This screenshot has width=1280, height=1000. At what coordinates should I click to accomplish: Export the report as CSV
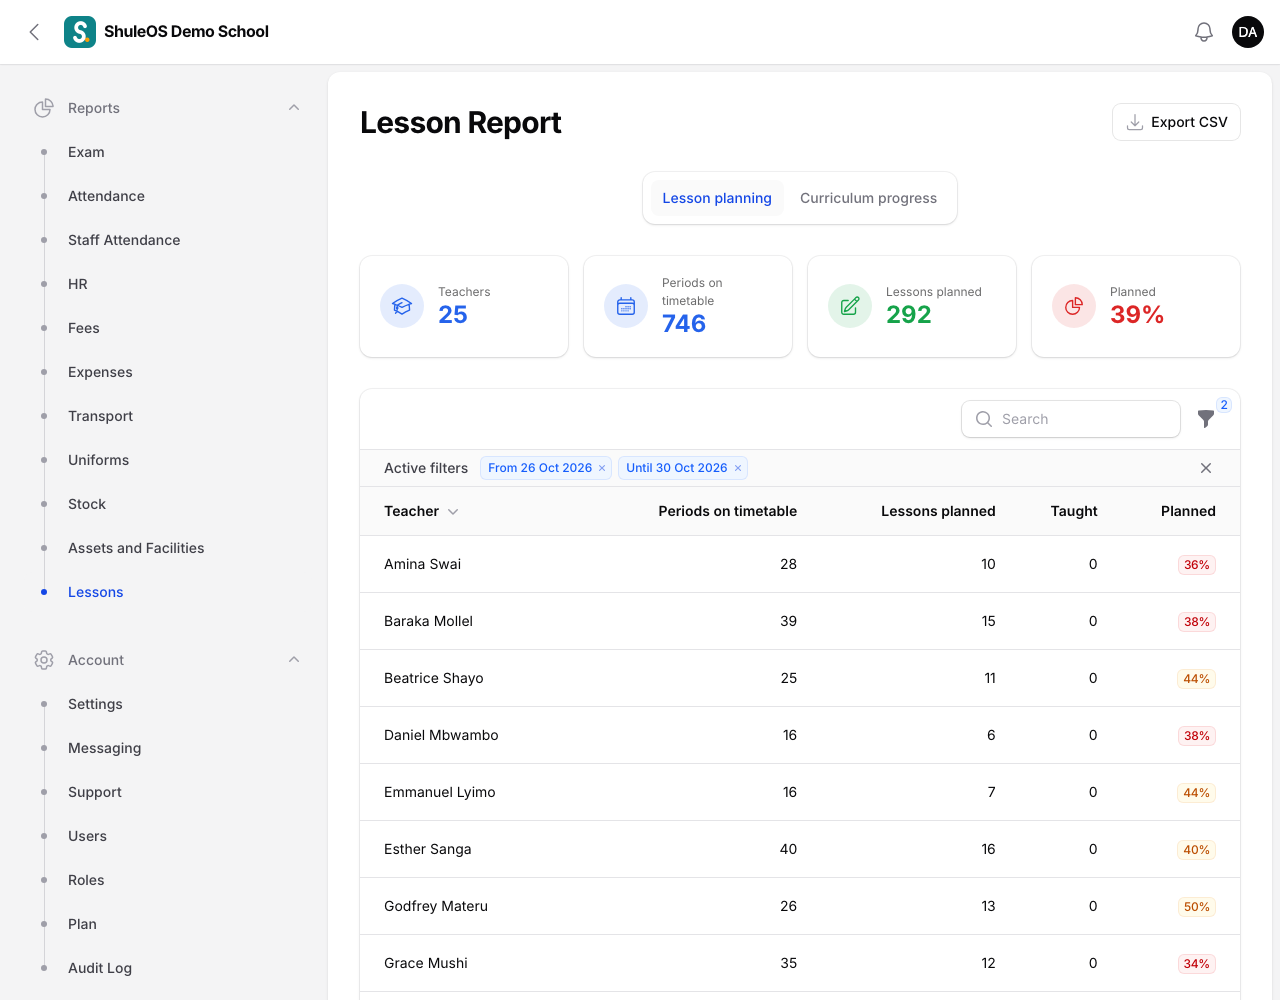click(1176, 122)
